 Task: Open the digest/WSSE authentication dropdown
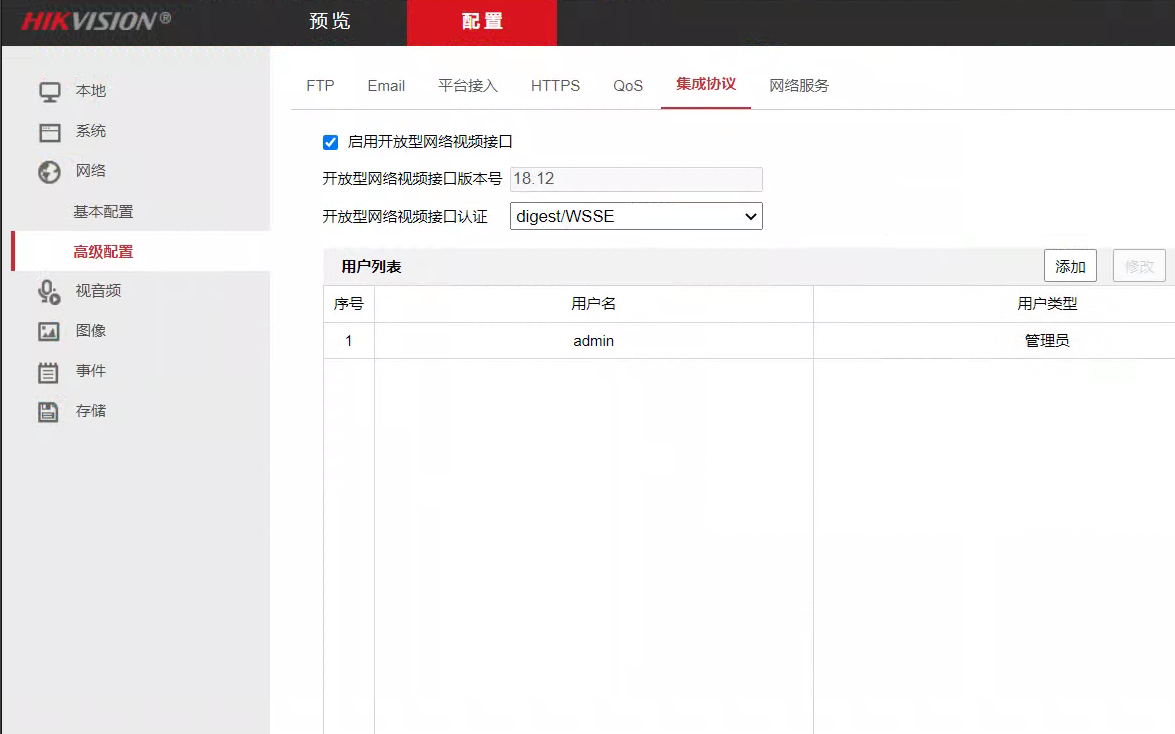pyautogui.click(x=636, y=216)
